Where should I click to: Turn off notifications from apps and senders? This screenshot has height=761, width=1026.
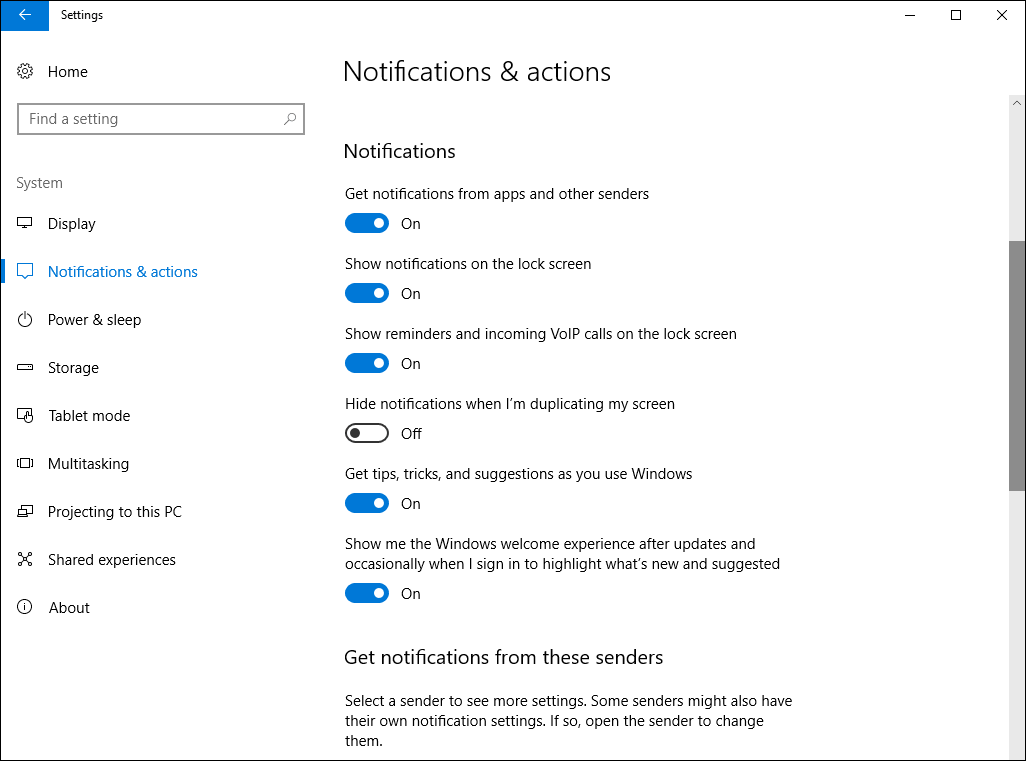click(367, 224)
